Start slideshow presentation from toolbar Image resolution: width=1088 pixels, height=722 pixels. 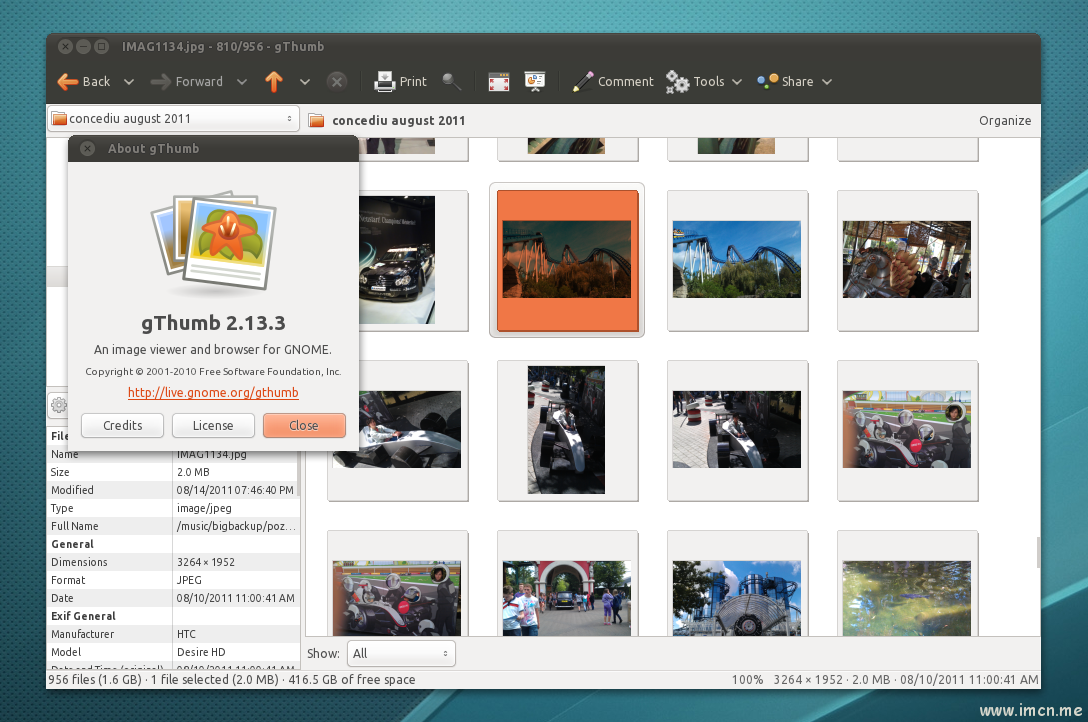pyautogui.click(x=535, y=82)
